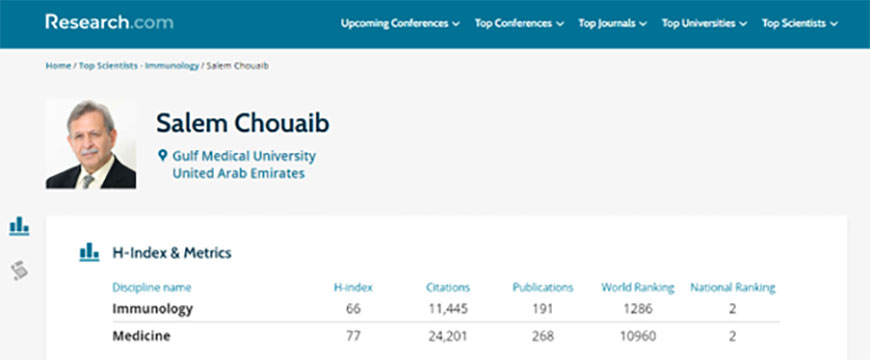Click Medicine H-index value 77
This screenshot has height=360, width=870.
353,336
